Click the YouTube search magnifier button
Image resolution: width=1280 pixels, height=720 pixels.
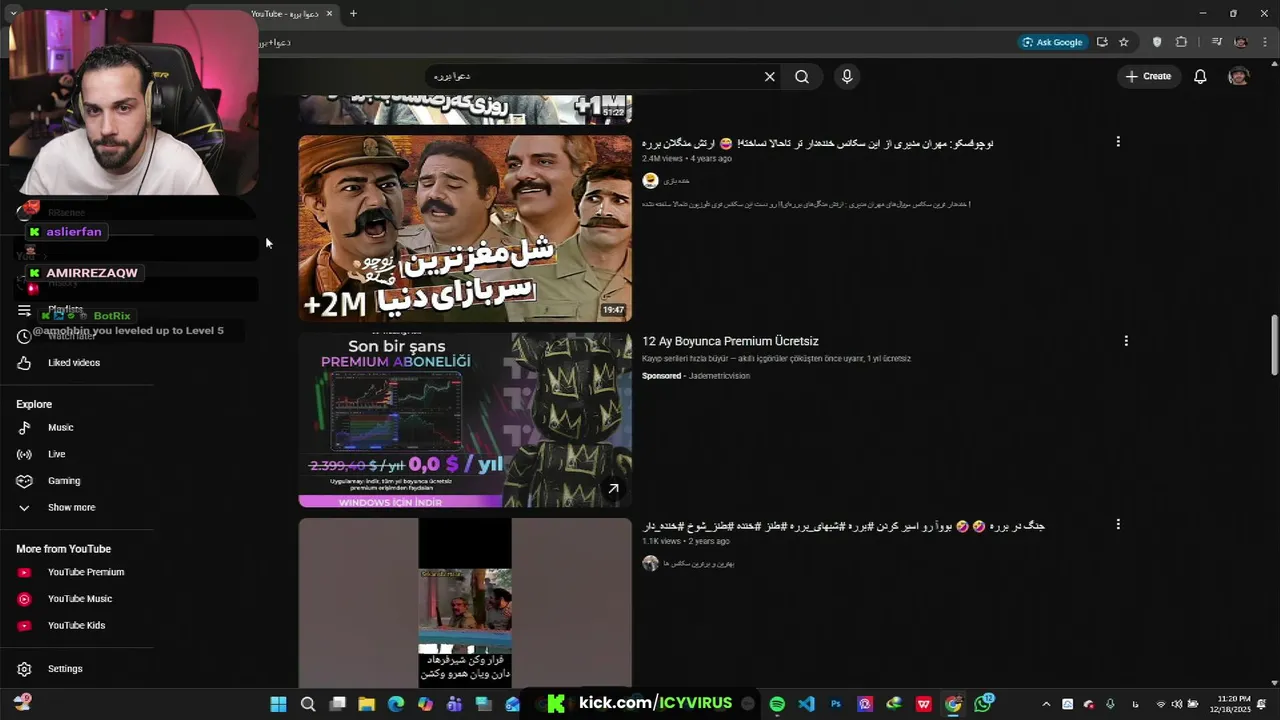(x=802, y=76)
